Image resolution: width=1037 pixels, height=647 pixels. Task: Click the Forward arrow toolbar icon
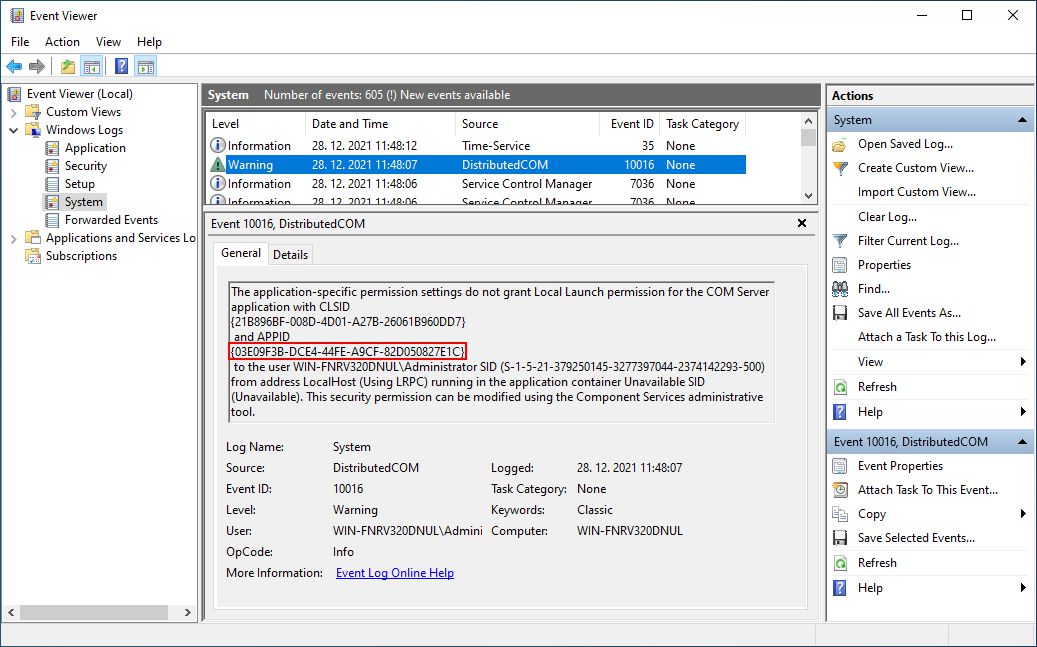coord(37,66)
